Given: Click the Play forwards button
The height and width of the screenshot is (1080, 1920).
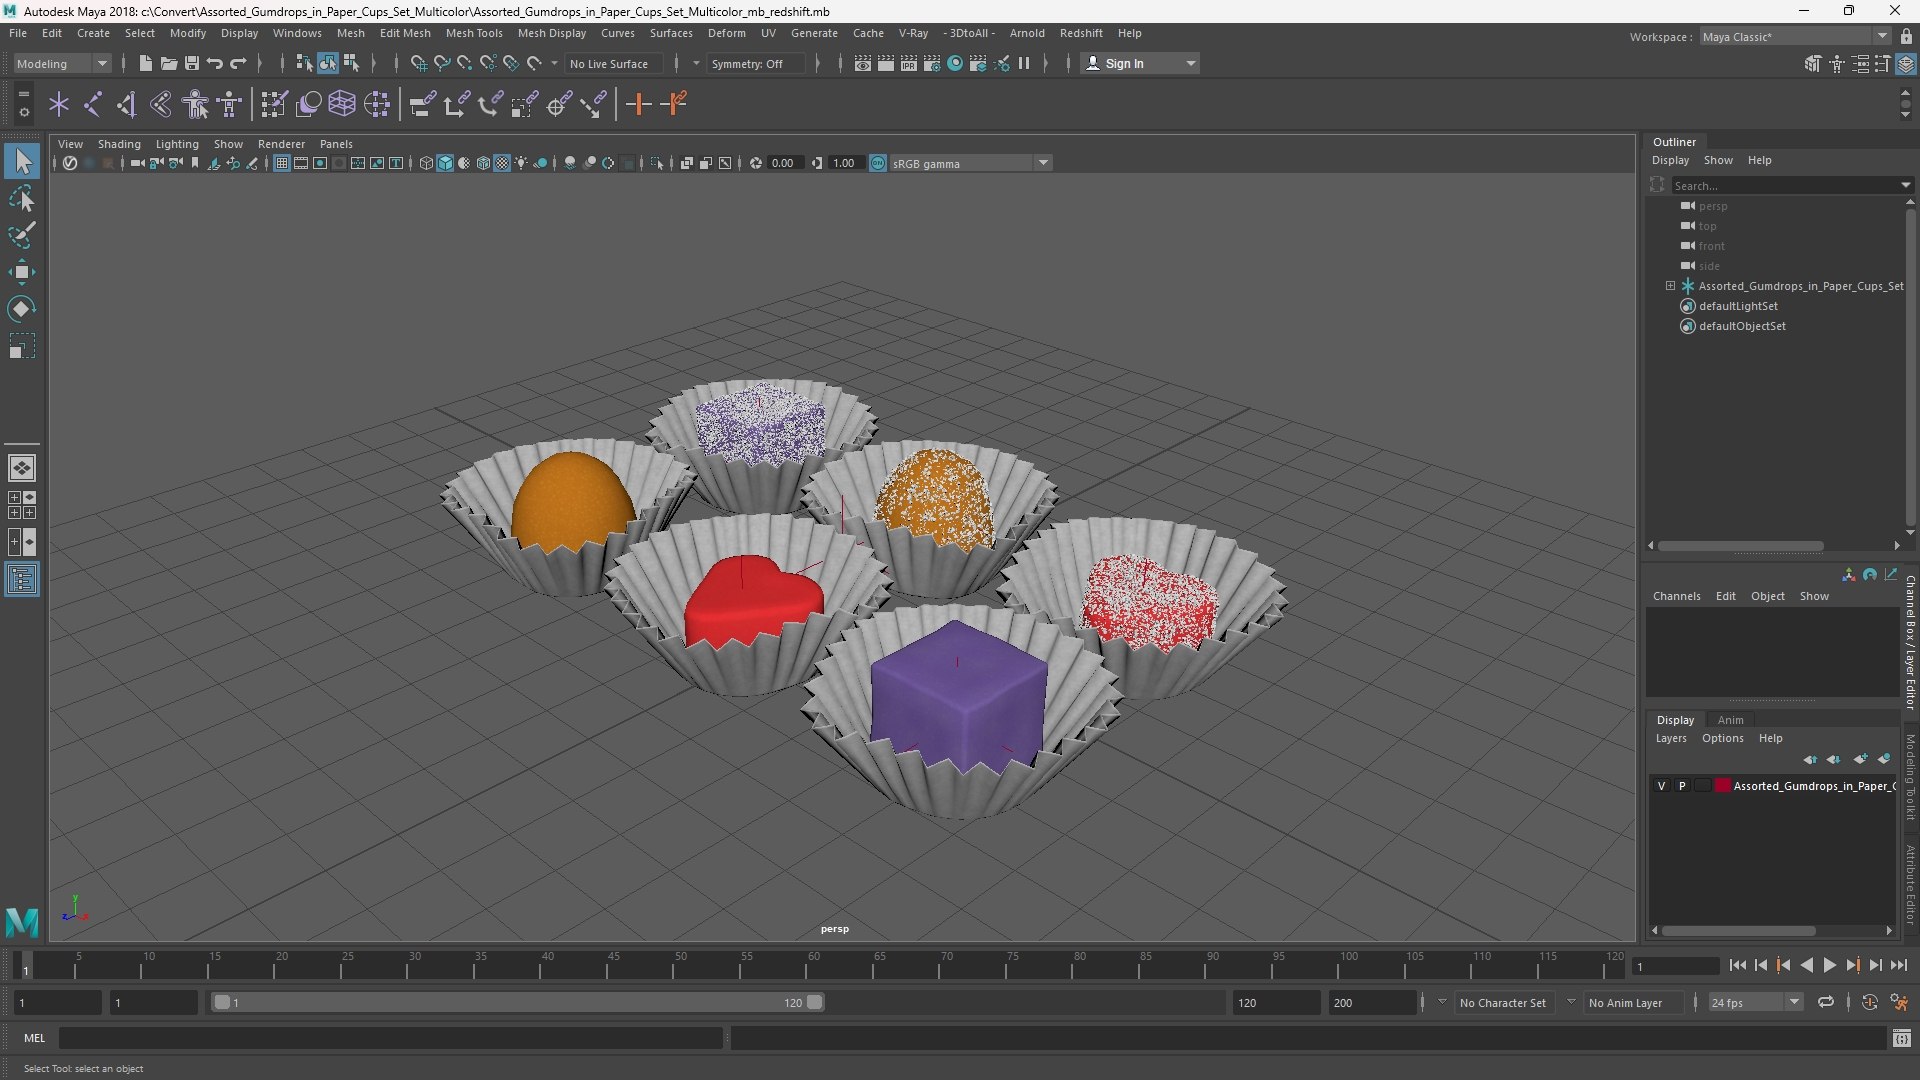Looking at the screenshot, I should click(x=1829, y=965).
